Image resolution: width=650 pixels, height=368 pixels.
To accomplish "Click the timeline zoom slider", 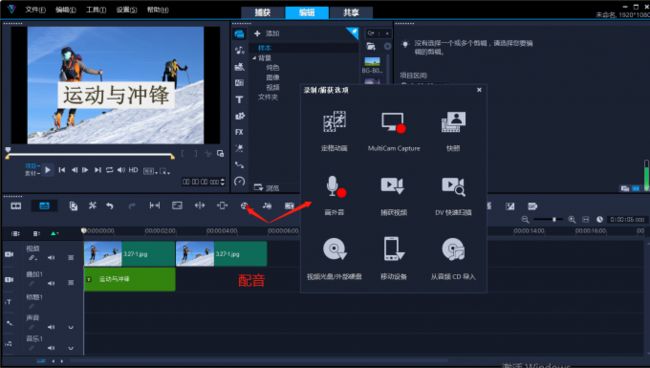I will coord(549,219).
